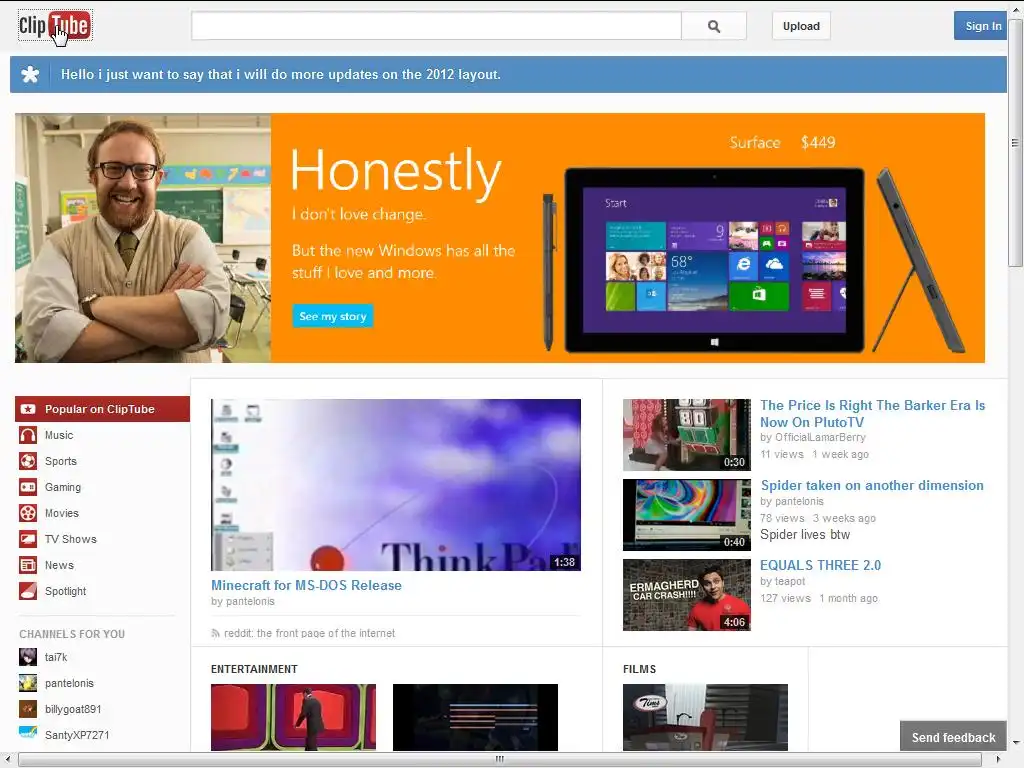This screenshot has width=1024, height=768.
Task: Click the horizontal scrollbar left arrow
Action: [x=7, y=760]
